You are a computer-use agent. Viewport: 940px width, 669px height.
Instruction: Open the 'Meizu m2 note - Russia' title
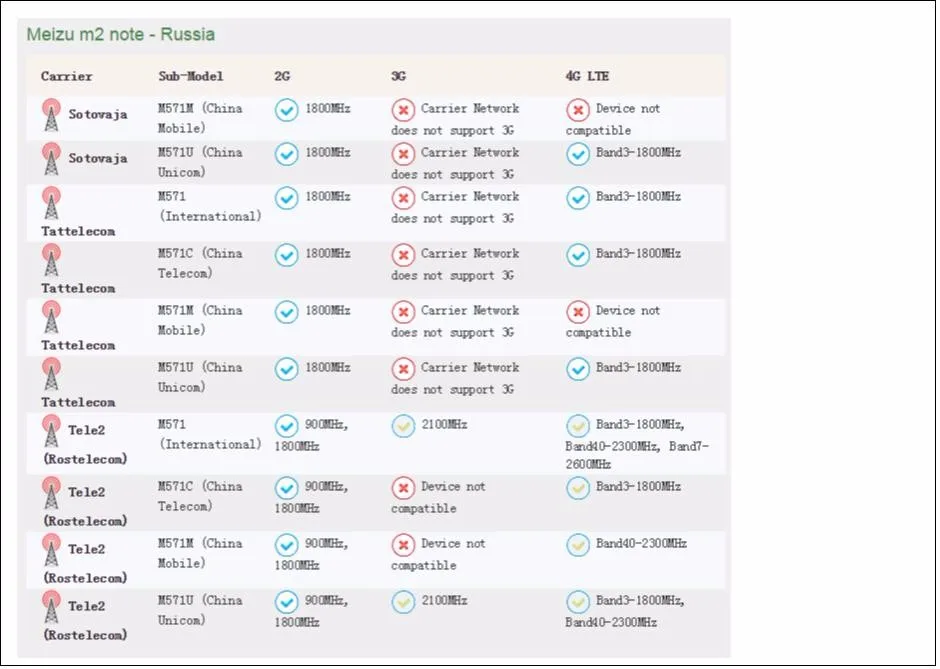tap(120, 34)
